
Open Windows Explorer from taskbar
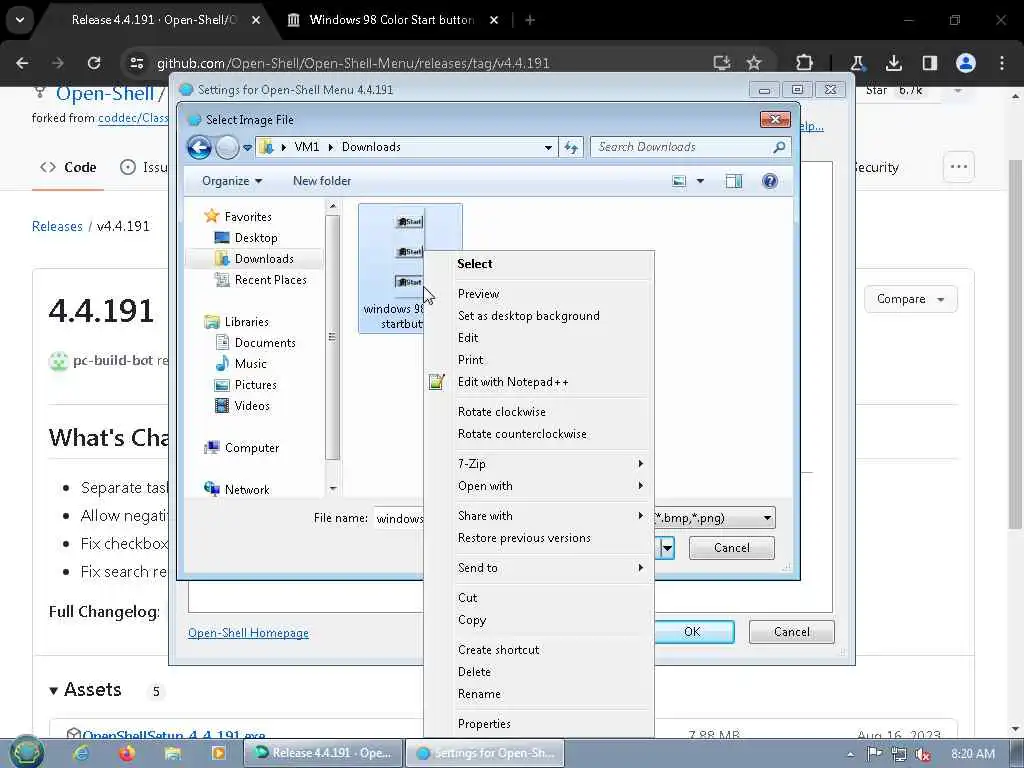172,753
